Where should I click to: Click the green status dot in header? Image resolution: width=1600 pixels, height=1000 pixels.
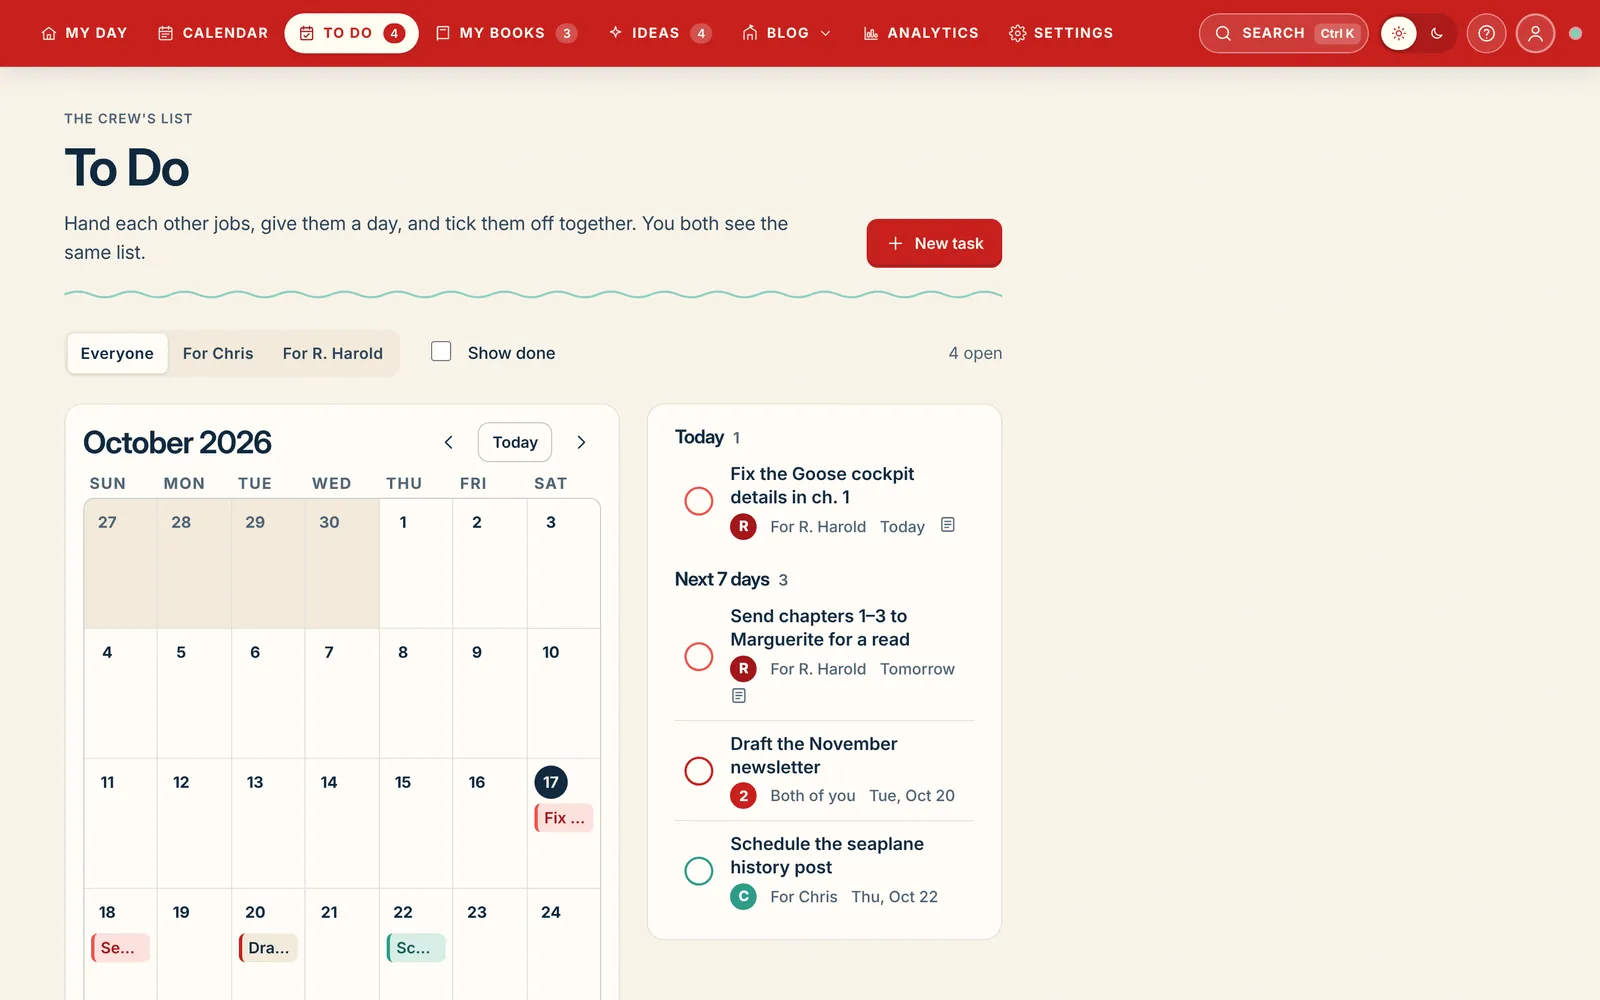coord(1575,33)
